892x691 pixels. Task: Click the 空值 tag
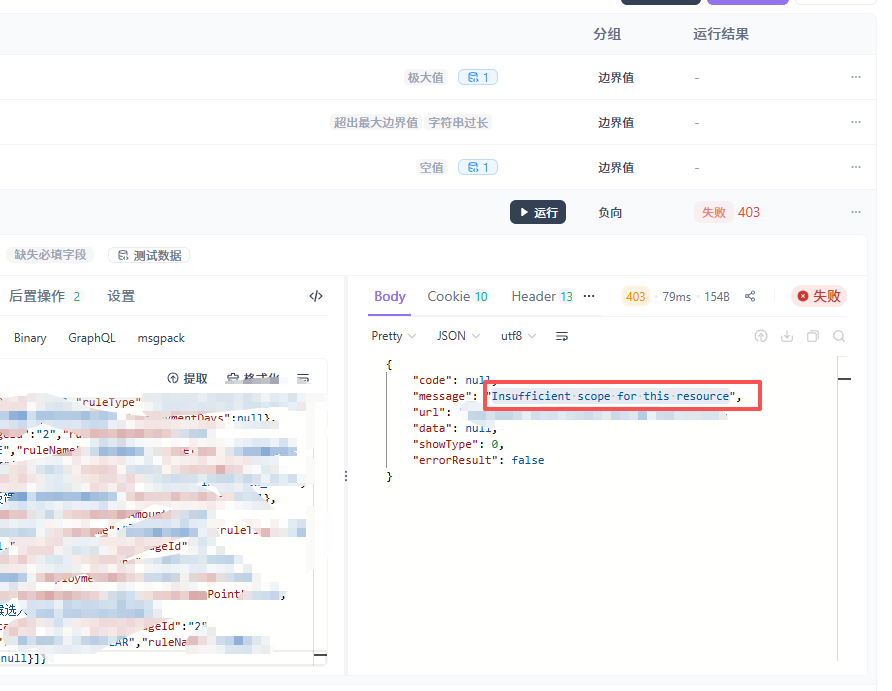pos(431,167)
